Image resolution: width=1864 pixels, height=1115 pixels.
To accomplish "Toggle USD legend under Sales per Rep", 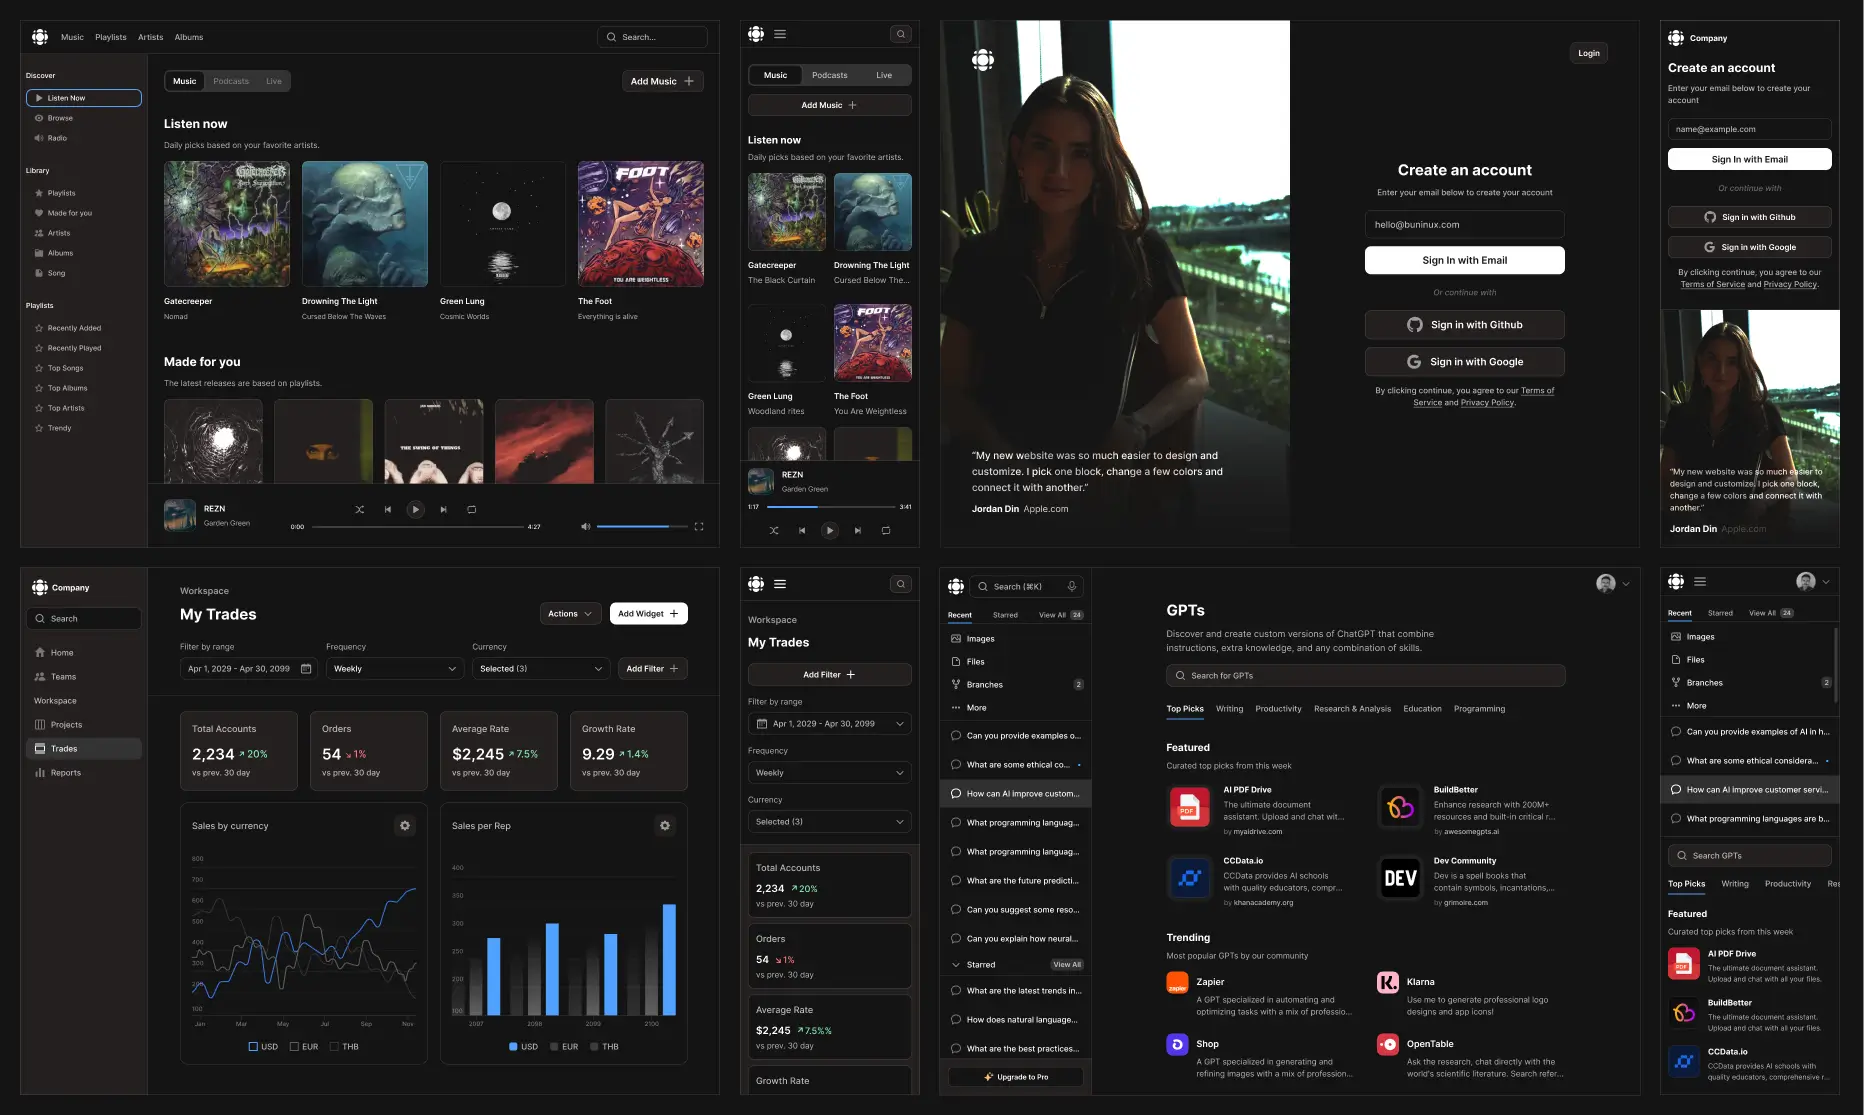I will pos(523,1047).
